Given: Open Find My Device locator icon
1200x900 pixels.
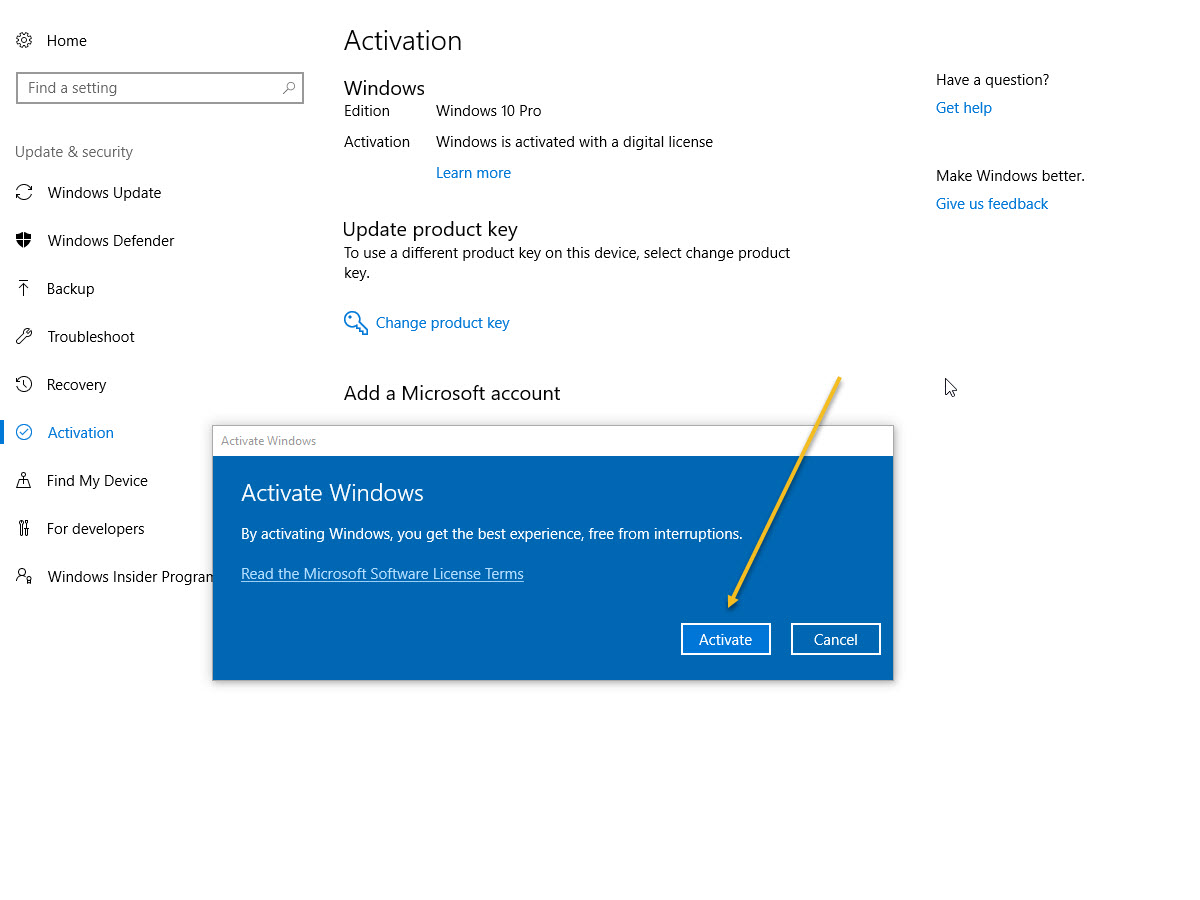Looking at the screenshot, I should point(24,480).
